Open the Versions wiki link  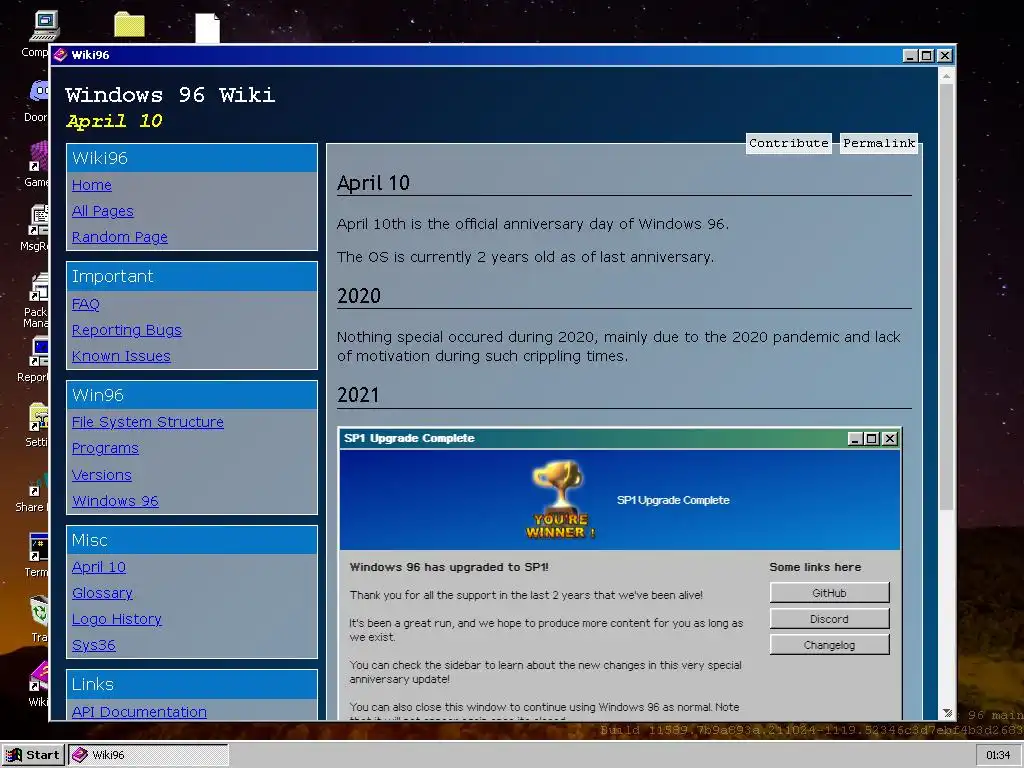click(x=102, y=475)
